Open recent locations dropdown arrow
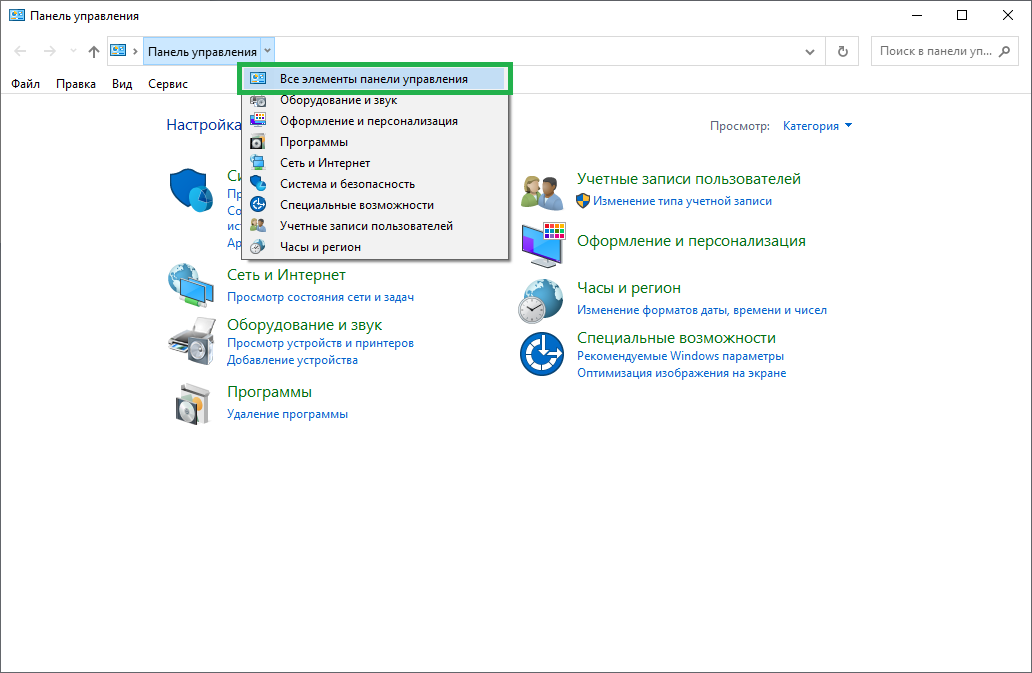Image resolution: width=1032 pixels, height=673 pixels. [x=73, y=51]
